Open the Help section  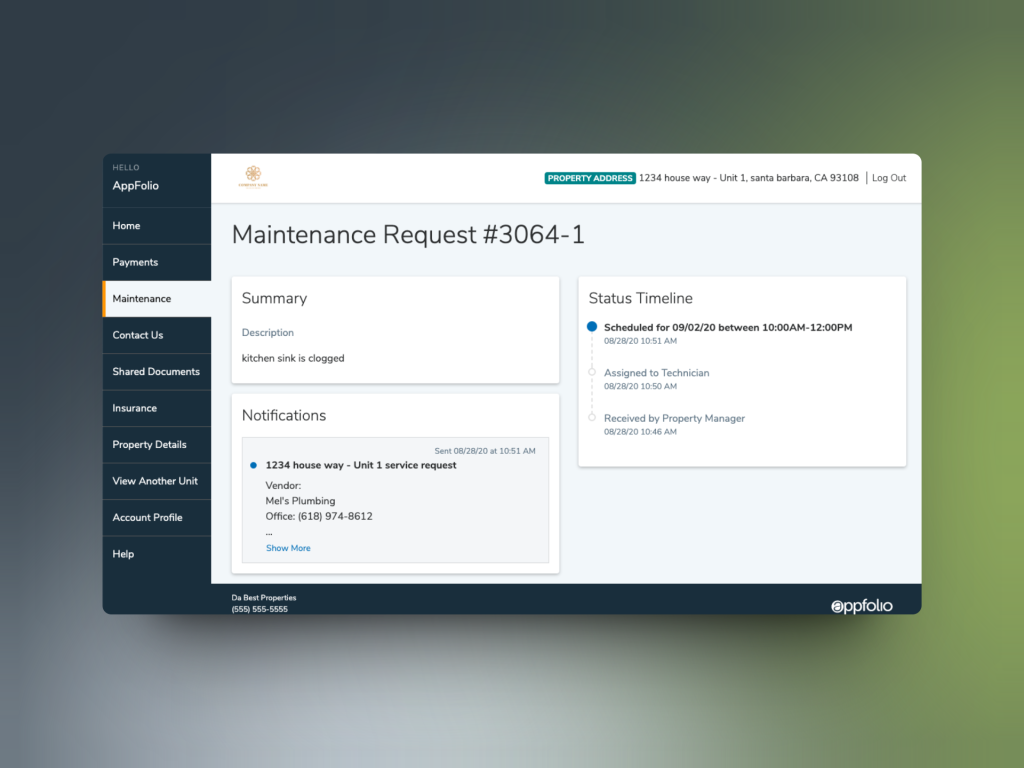pyautogui.click(x=156, y=553)
